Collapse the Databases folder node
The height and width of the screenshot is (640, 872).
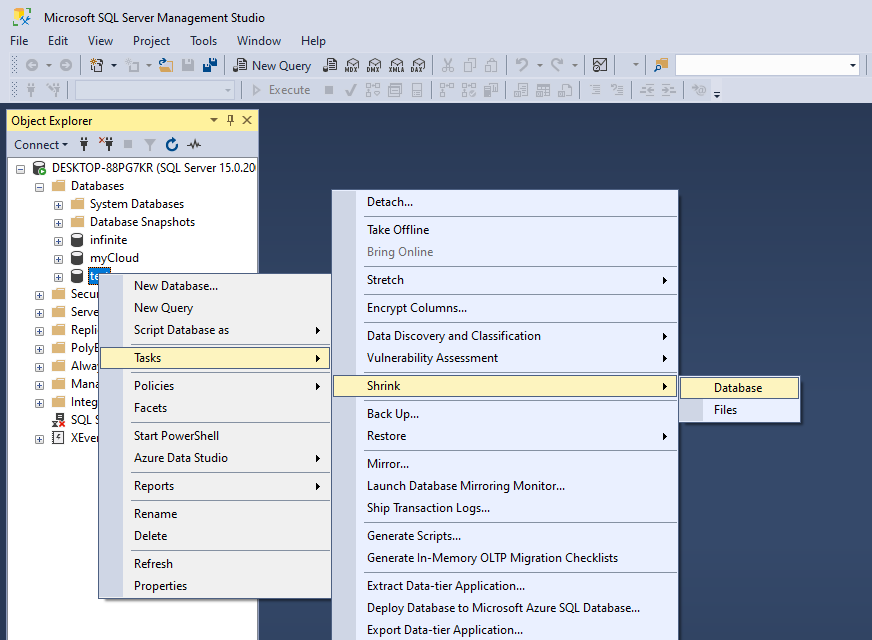click(x=39, y=187)
